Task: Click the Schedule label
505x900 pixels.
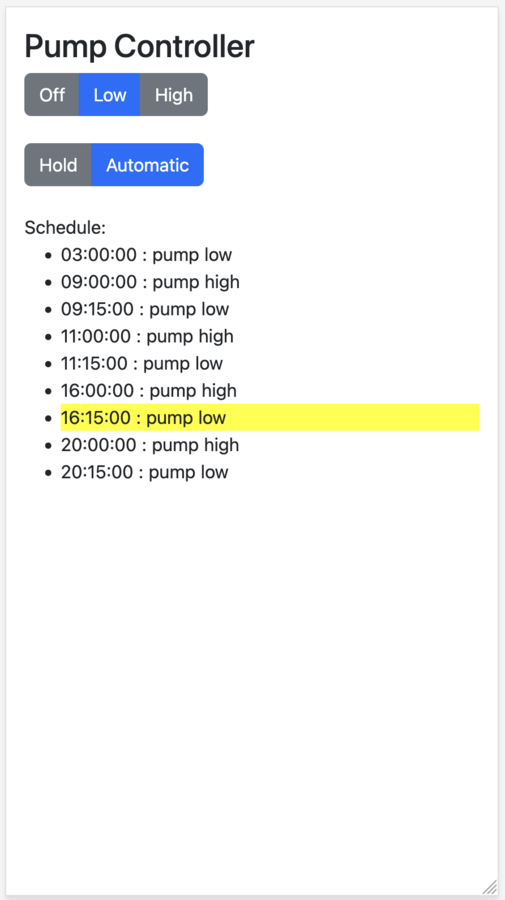Action: (x=65, y=227)
